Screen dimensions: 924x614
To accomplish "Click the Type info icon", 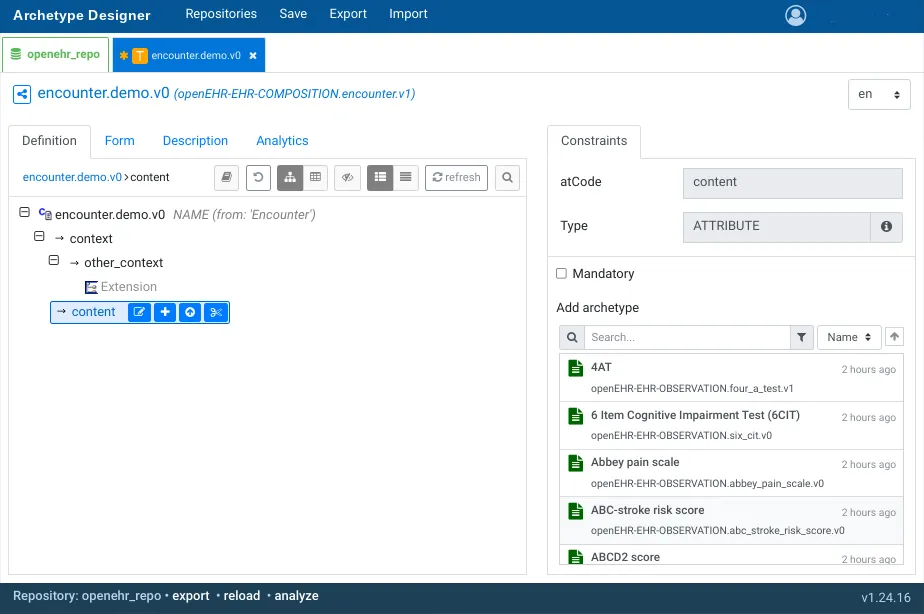I will [886, 227].
